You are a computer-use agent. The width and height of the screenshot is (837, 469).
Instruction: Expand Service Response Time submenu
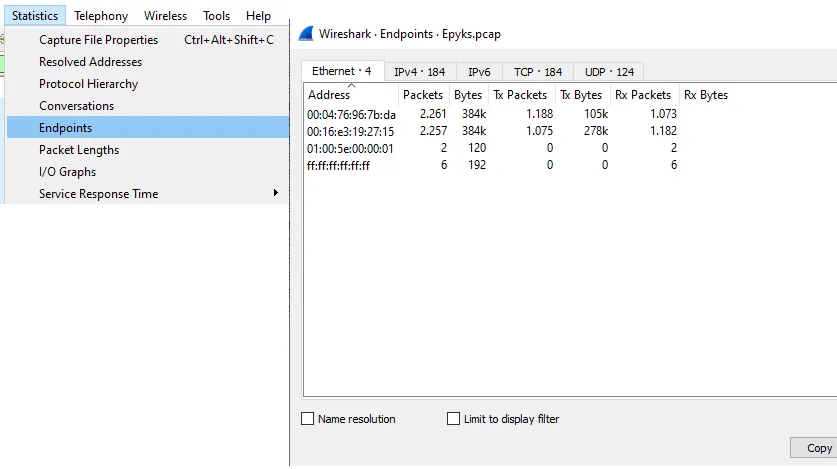click(148, 194)
